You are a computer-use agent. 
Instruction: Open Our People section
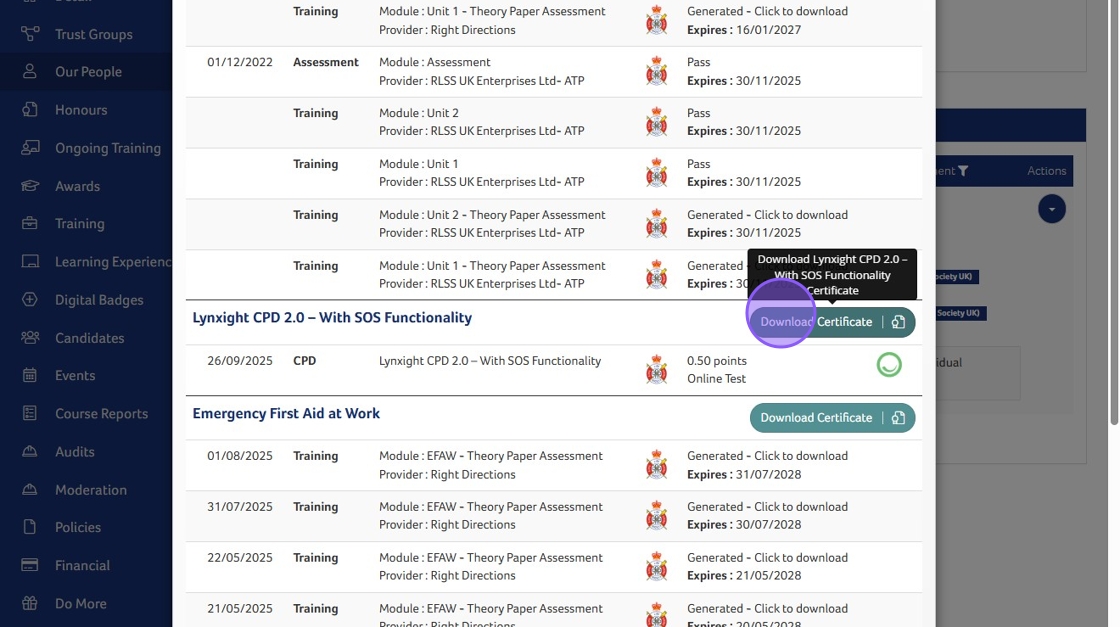point(88,72)
